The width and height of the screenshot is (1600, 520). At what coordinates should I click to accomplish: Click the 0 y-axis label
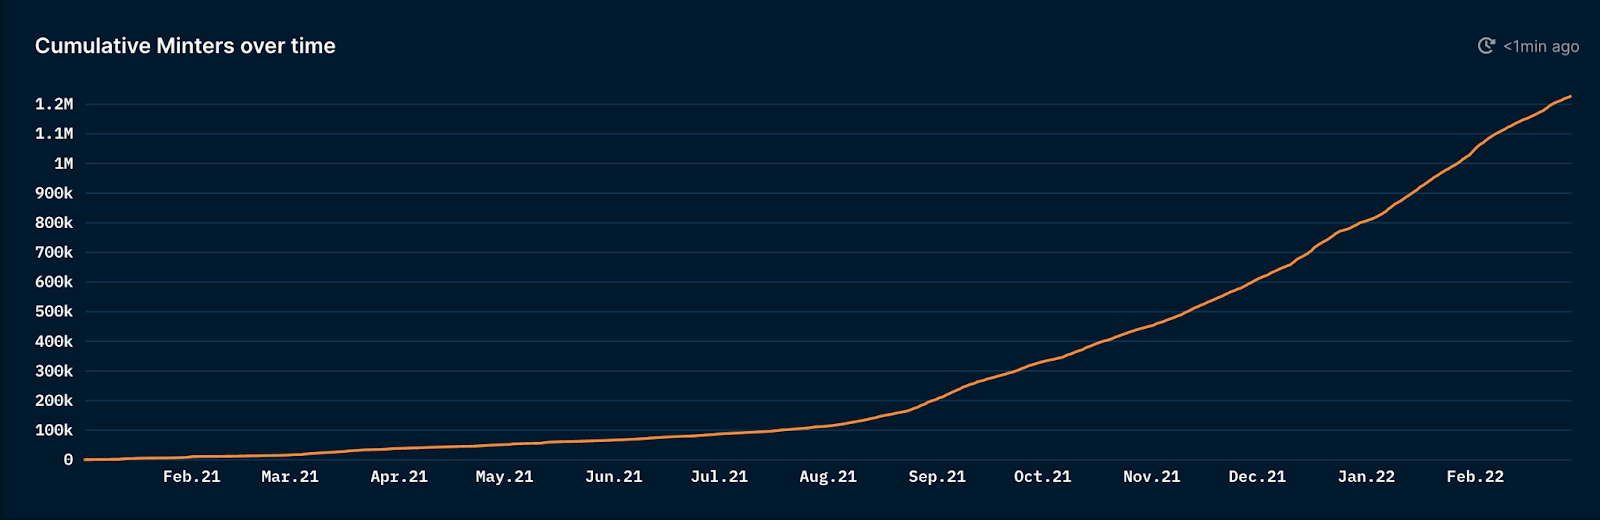coord(68,460)
